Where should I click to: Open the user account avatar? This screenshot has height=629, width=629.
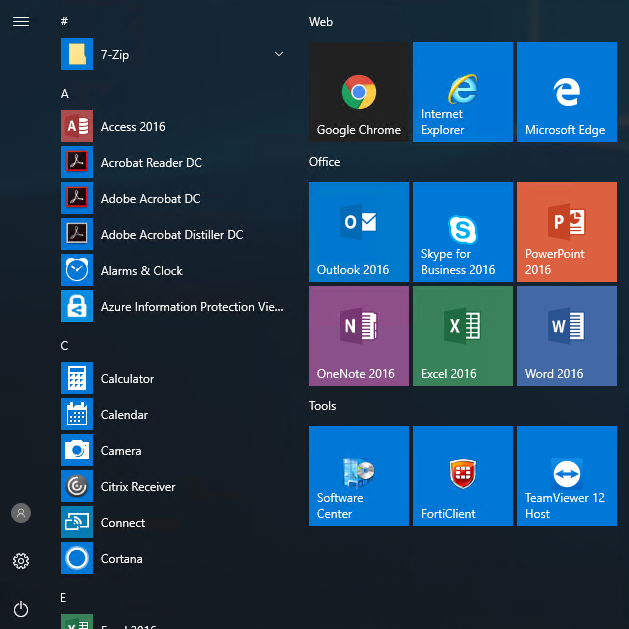[x=21, y=513]
